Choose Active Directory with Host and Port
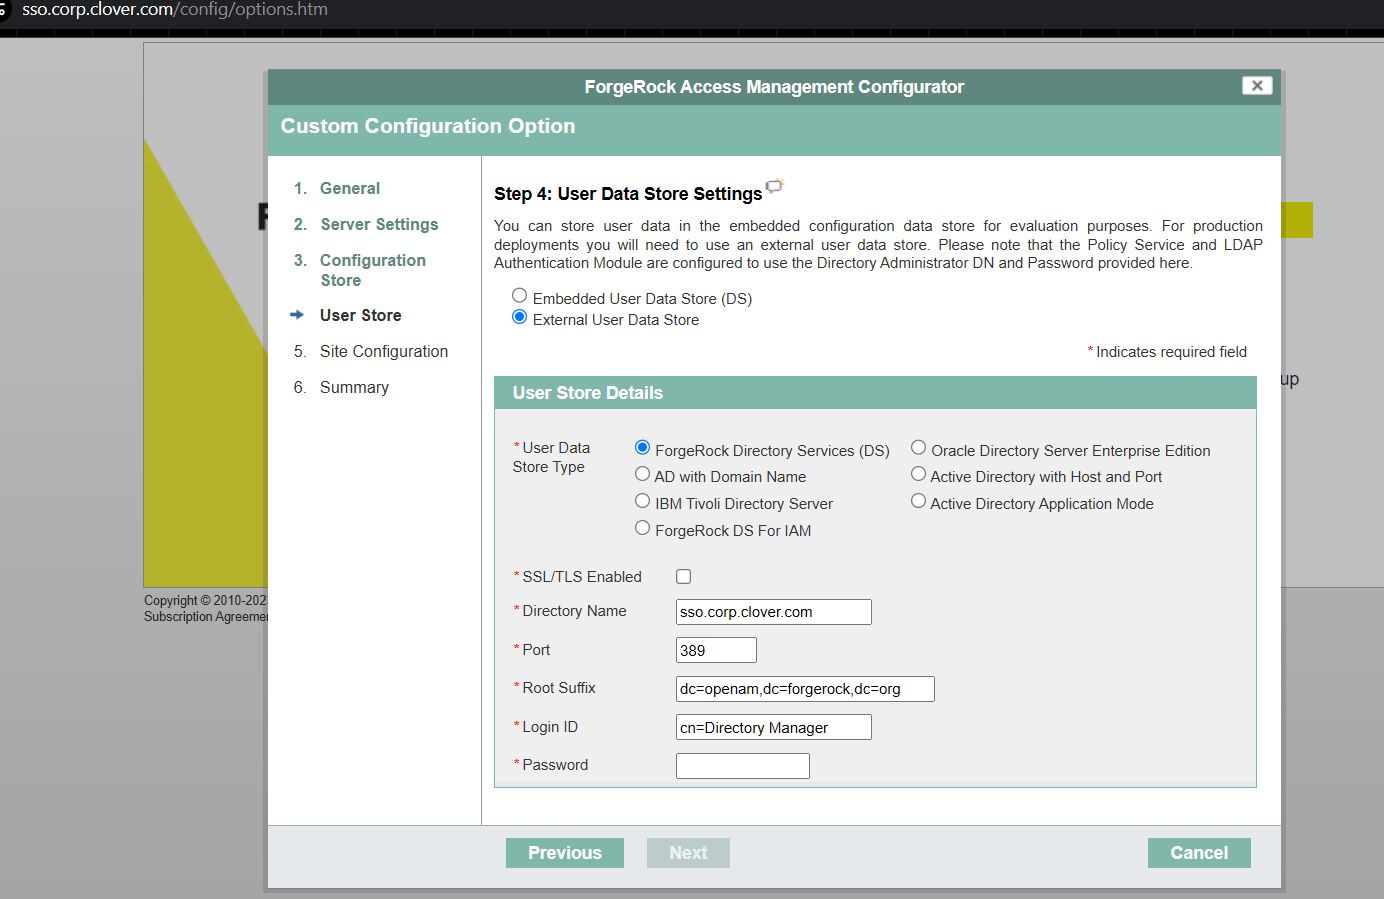Screen dimensions: 1384x899 coord(918,474)
